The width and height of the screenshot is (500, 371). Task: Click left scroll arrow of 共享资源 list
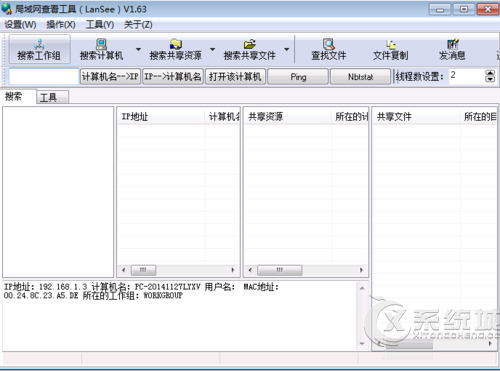[250, 270]
